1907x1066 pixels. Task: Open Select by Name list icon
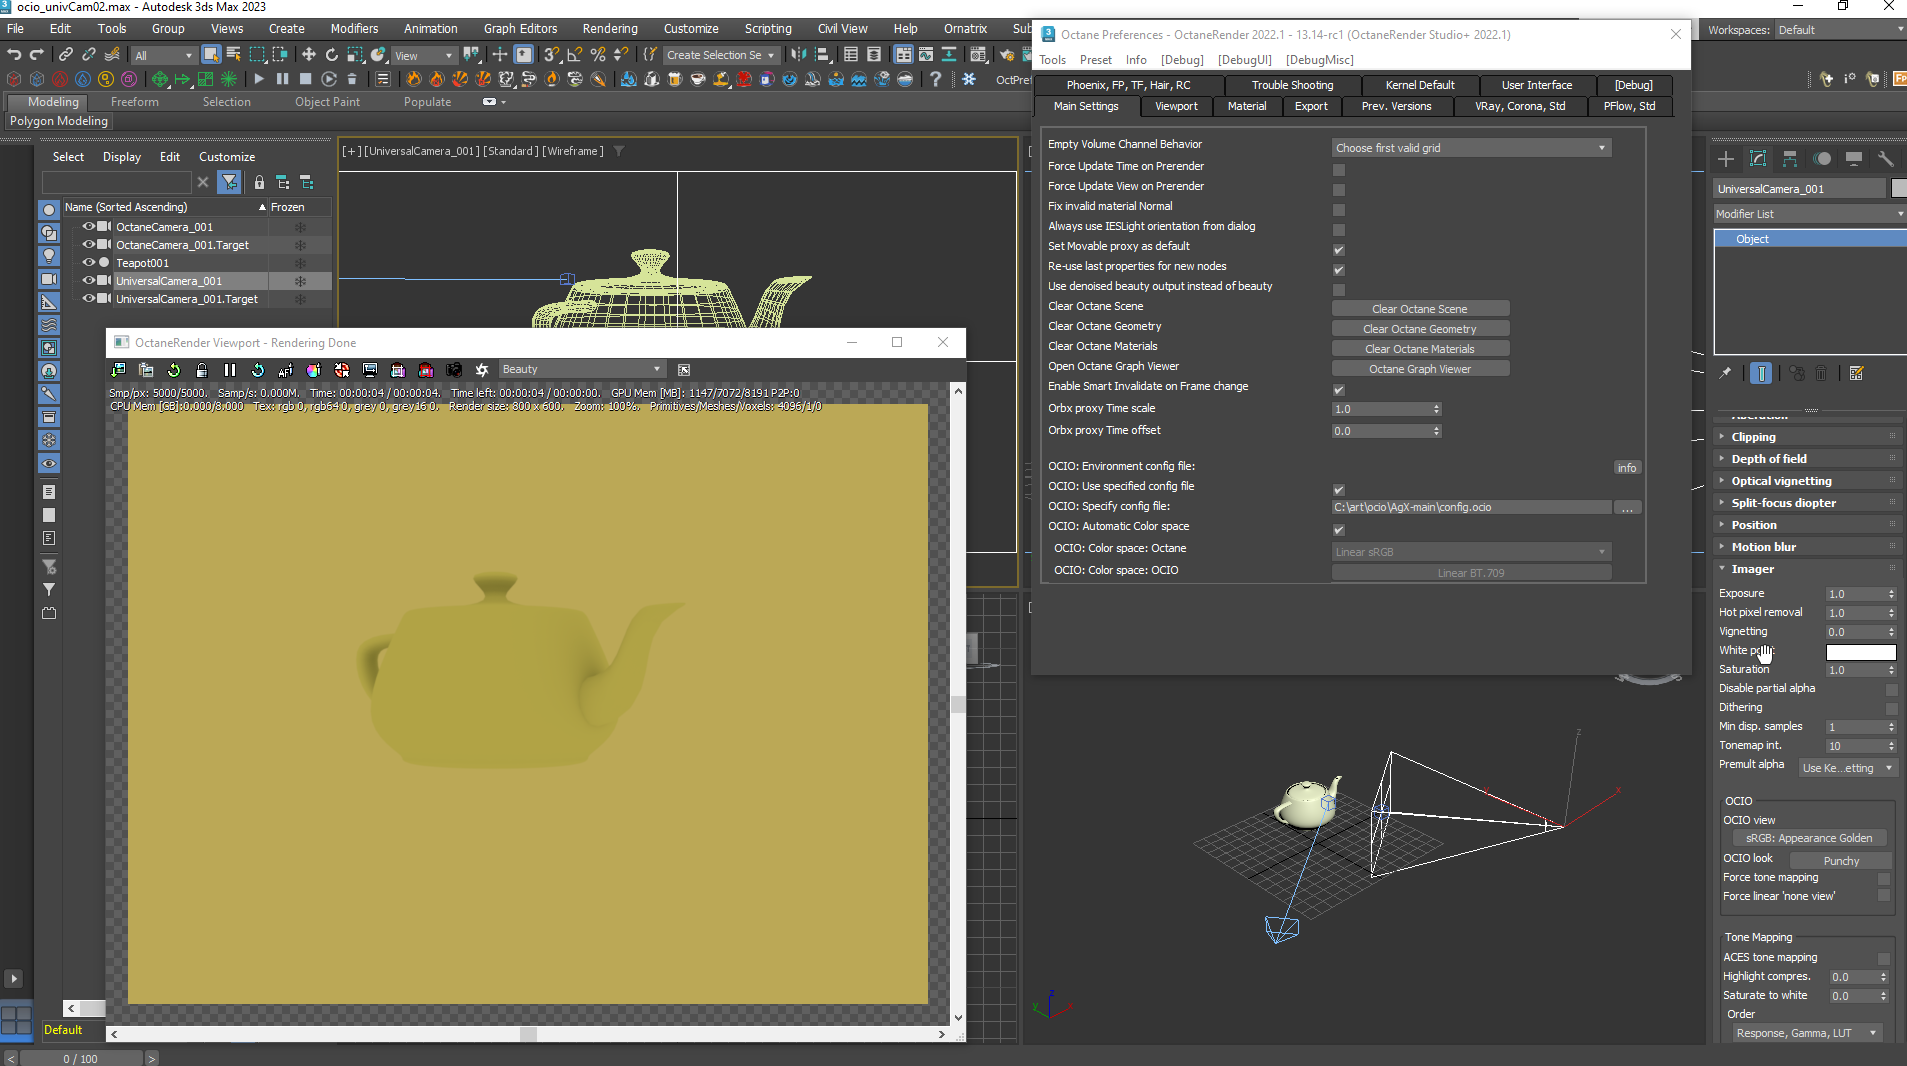point(233,55)
